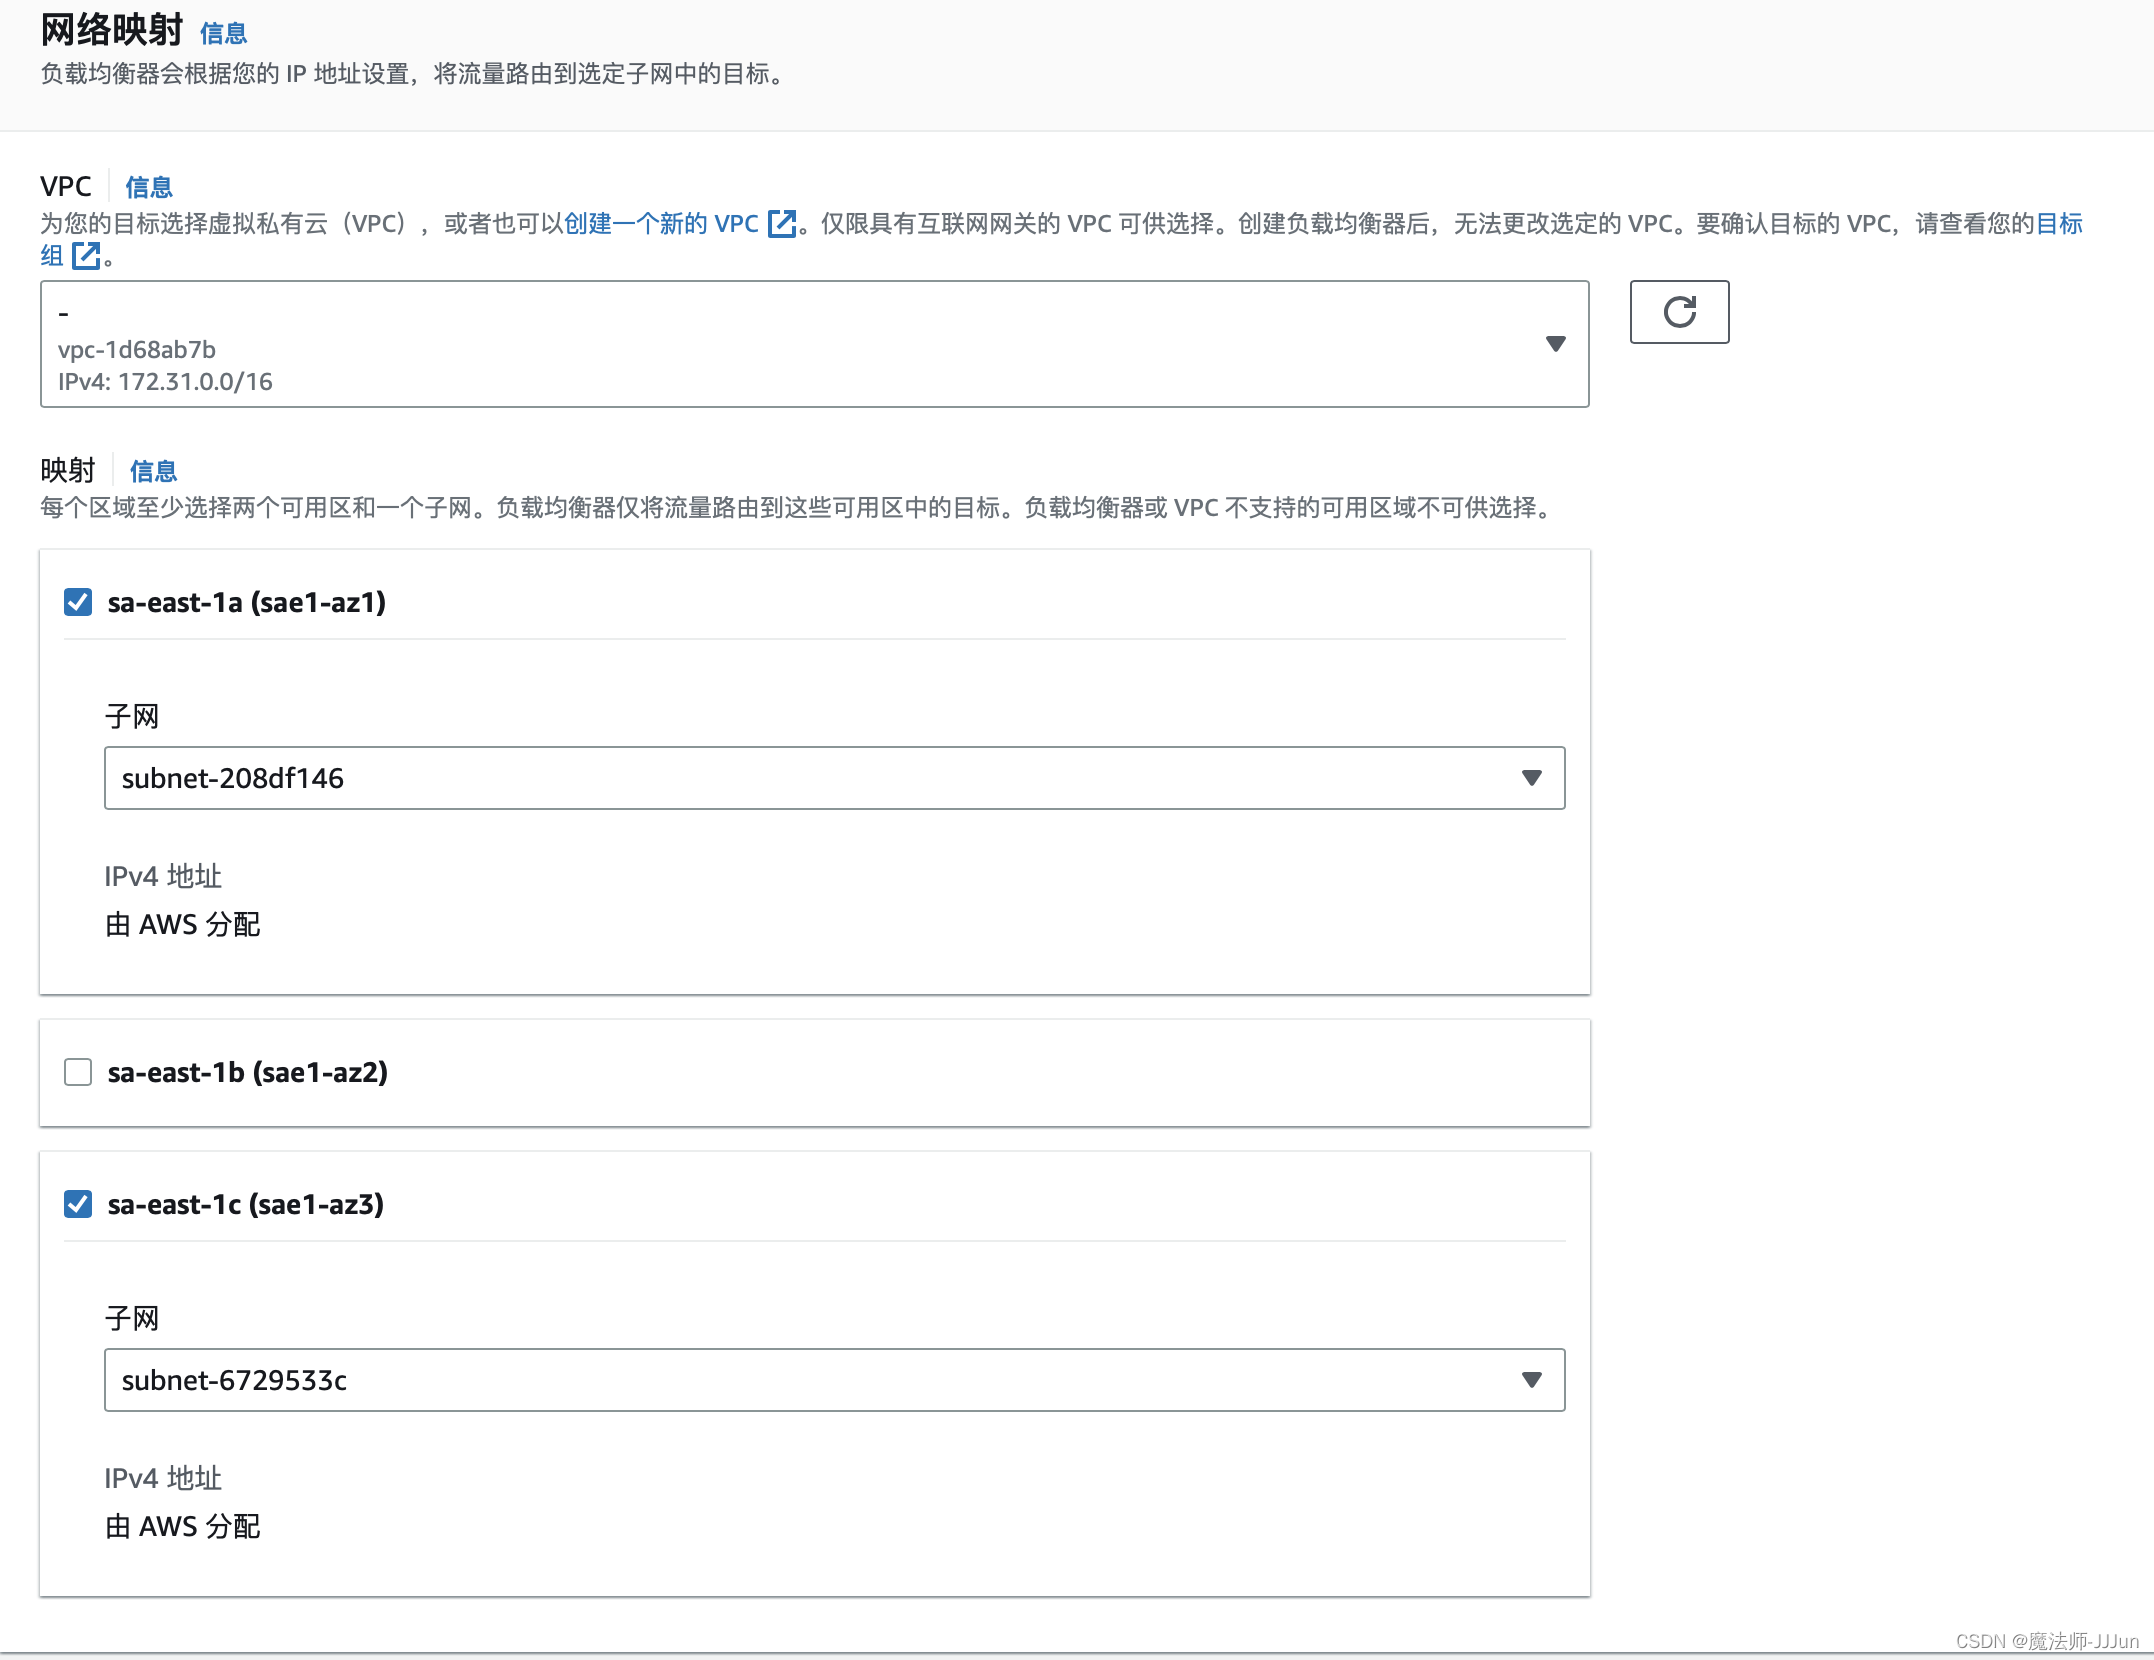Click the sa-east-1b (sae1-az2) zone label
Viewport: 2154px width, 1660px height.
tap(248, 1072)
